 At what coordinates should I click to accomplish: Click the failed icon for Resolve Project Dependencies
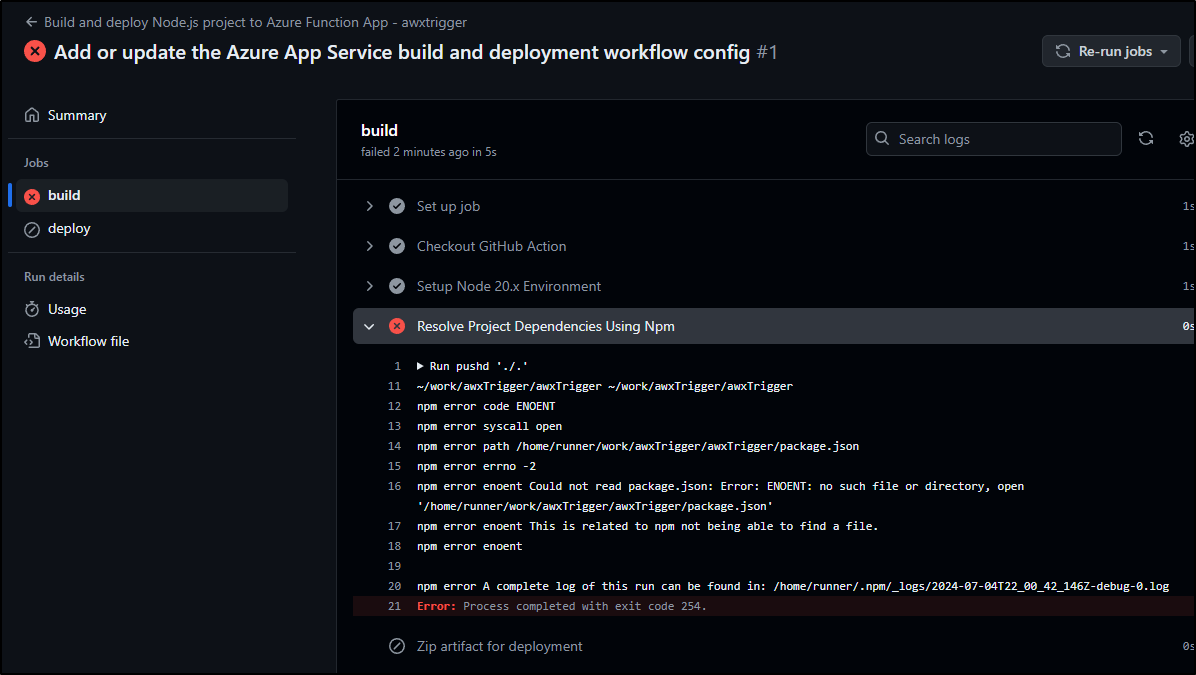point(397,326)
